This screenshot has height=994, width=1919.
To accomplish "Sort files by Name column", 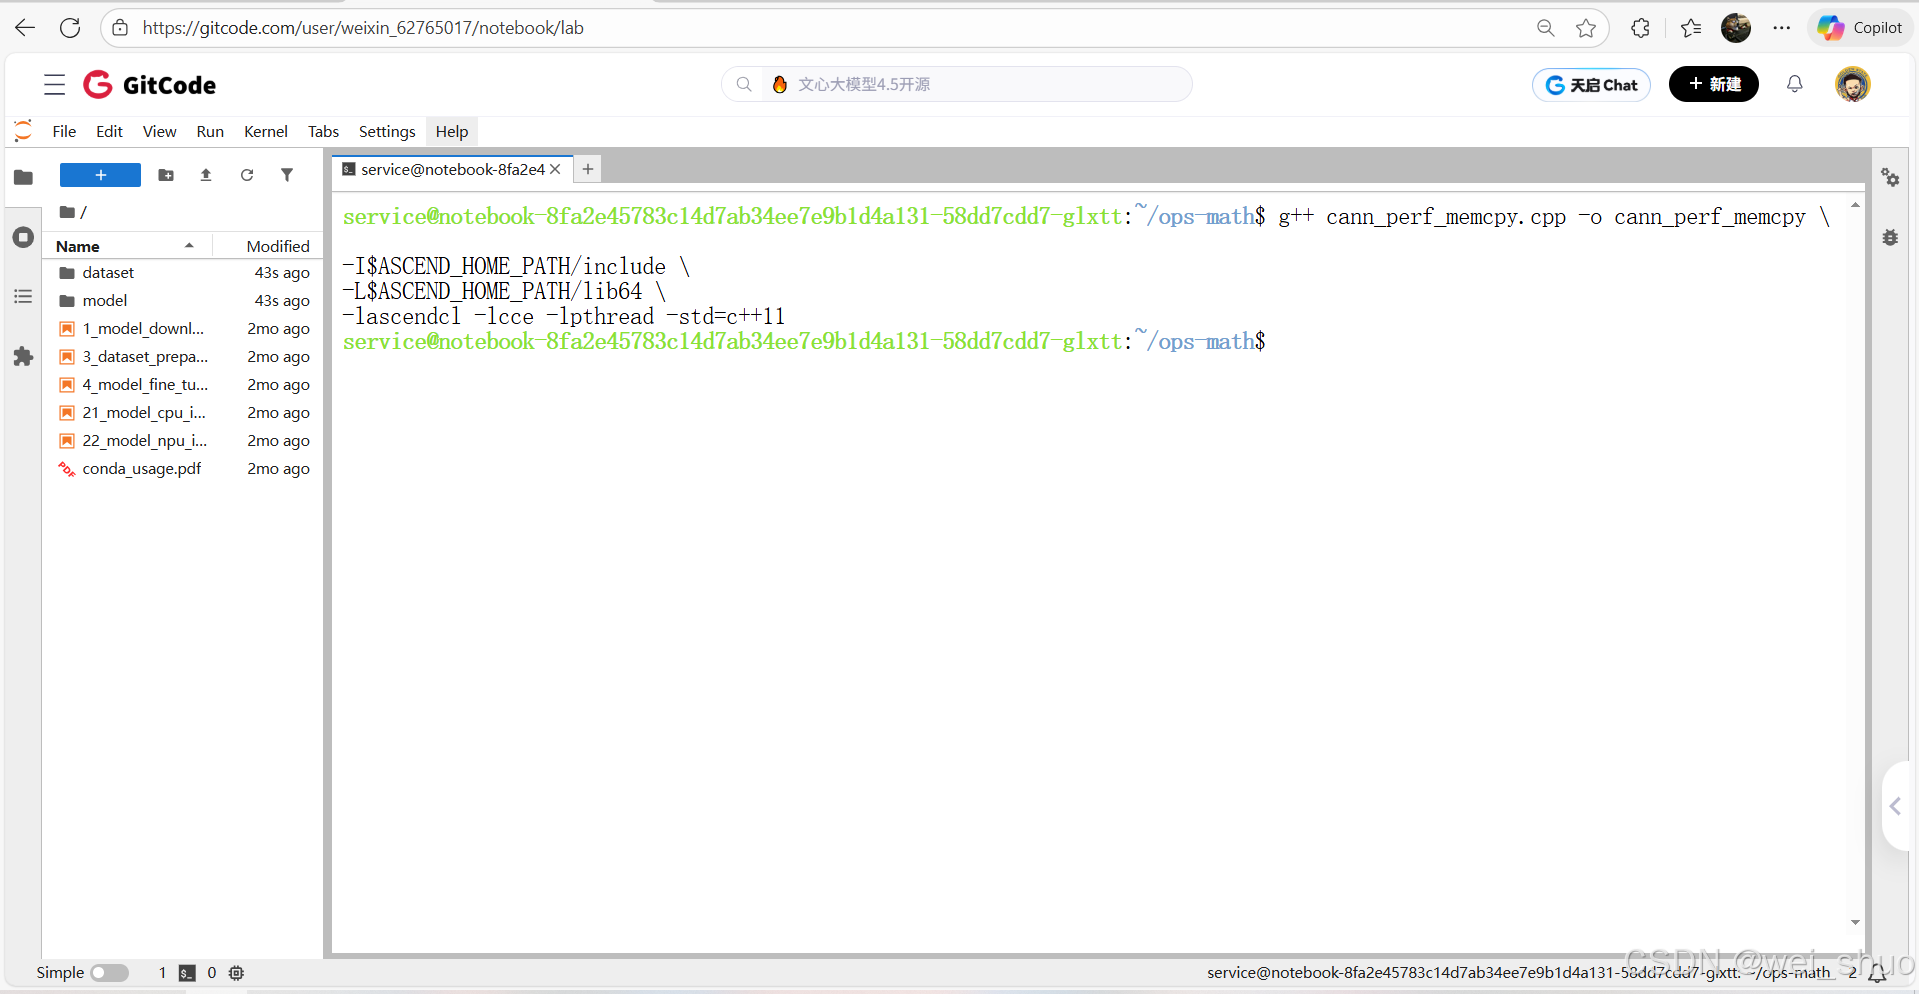I will 127,246.
